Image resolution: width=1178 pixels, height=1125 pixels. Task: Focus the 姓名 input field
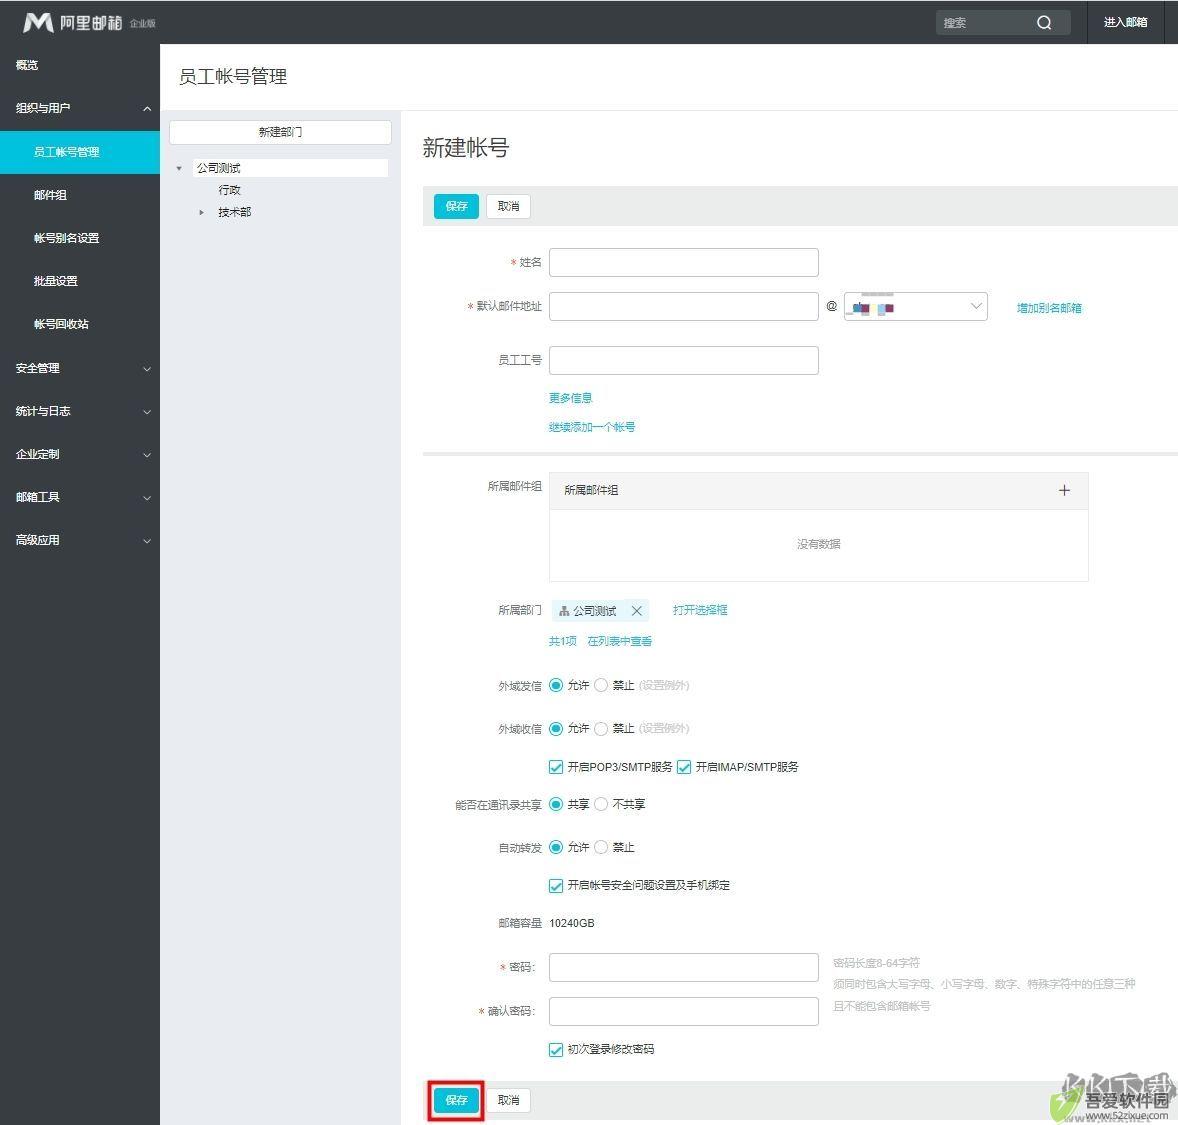[684, 262]
